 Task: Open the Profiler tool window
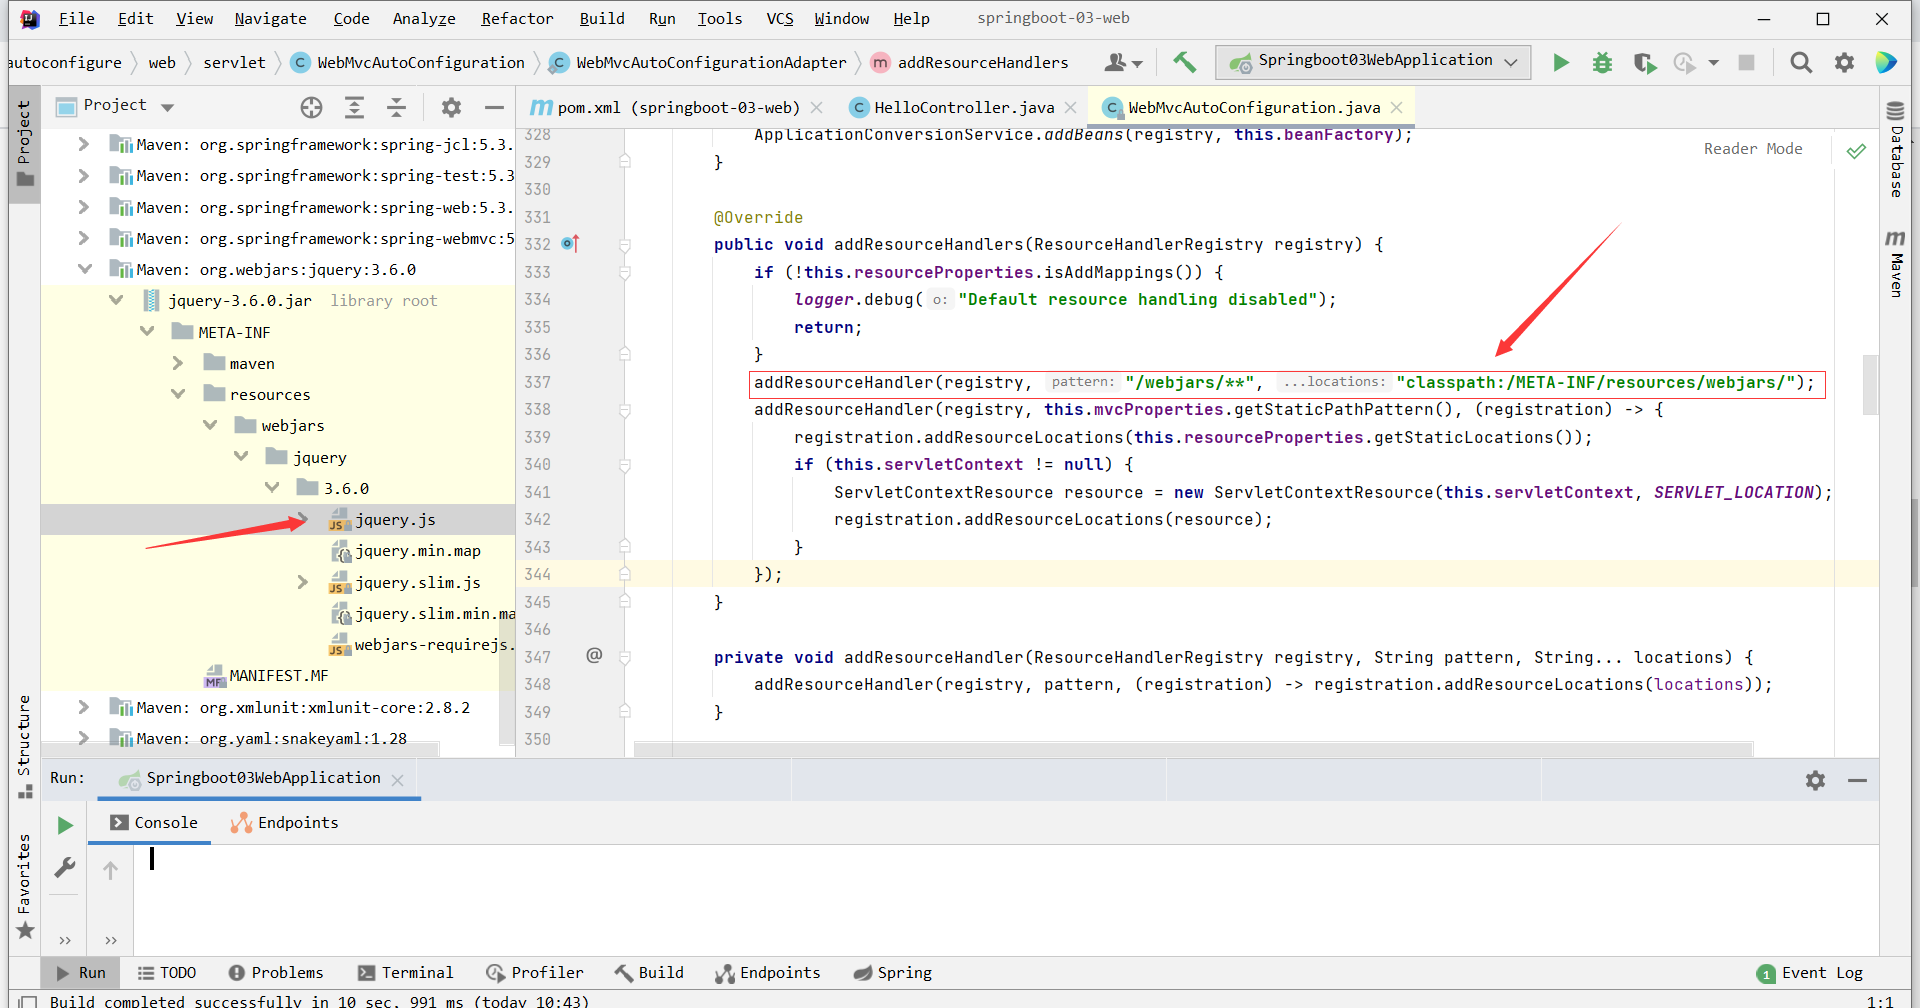point(534,973)
